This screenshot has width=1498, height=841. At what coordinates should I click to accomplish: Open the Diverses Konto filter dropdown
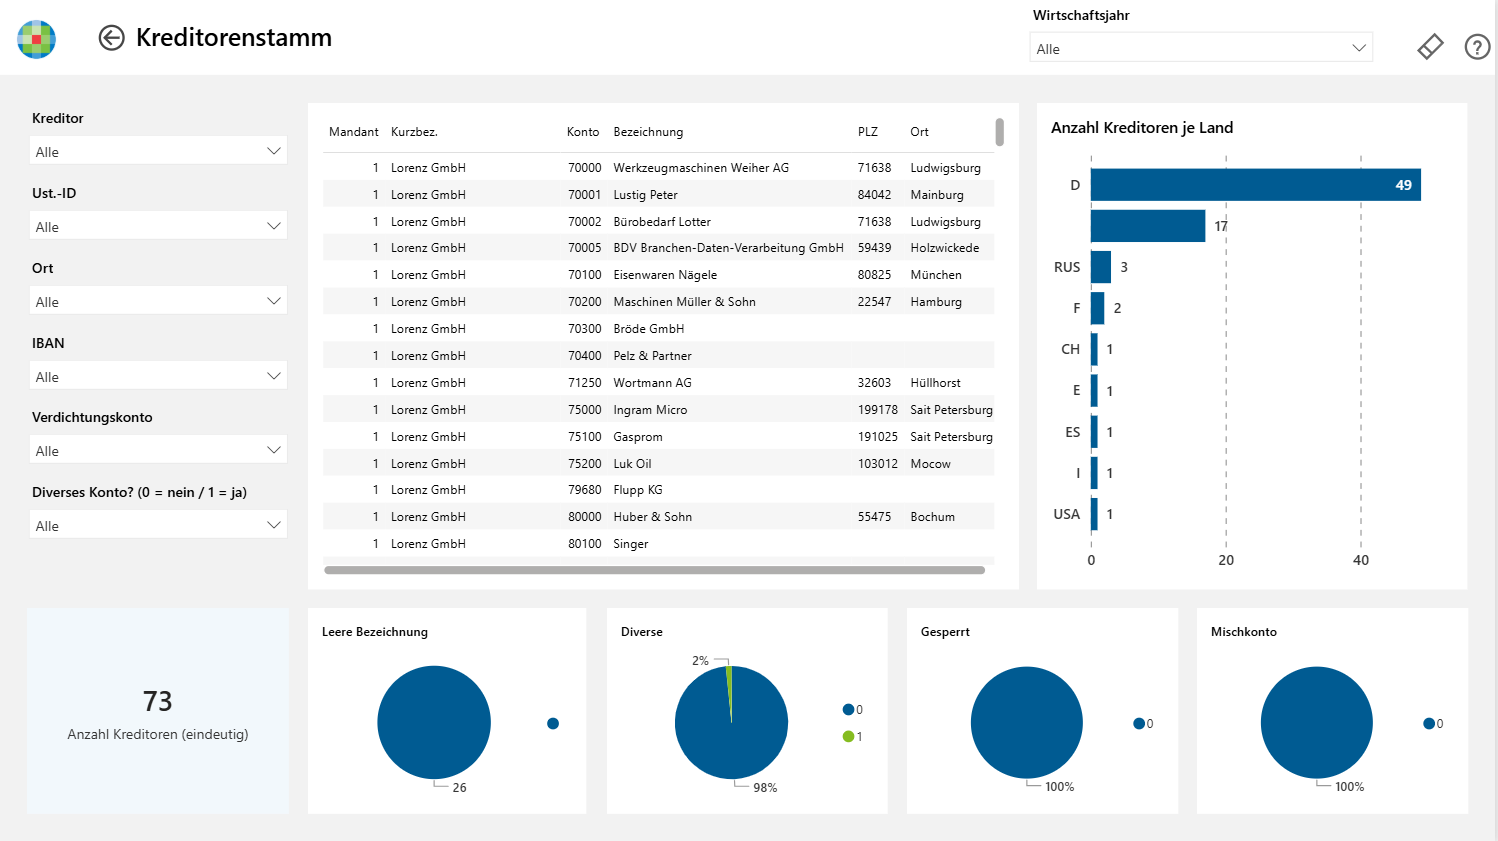pyautogui.click(x=158, y=525)
